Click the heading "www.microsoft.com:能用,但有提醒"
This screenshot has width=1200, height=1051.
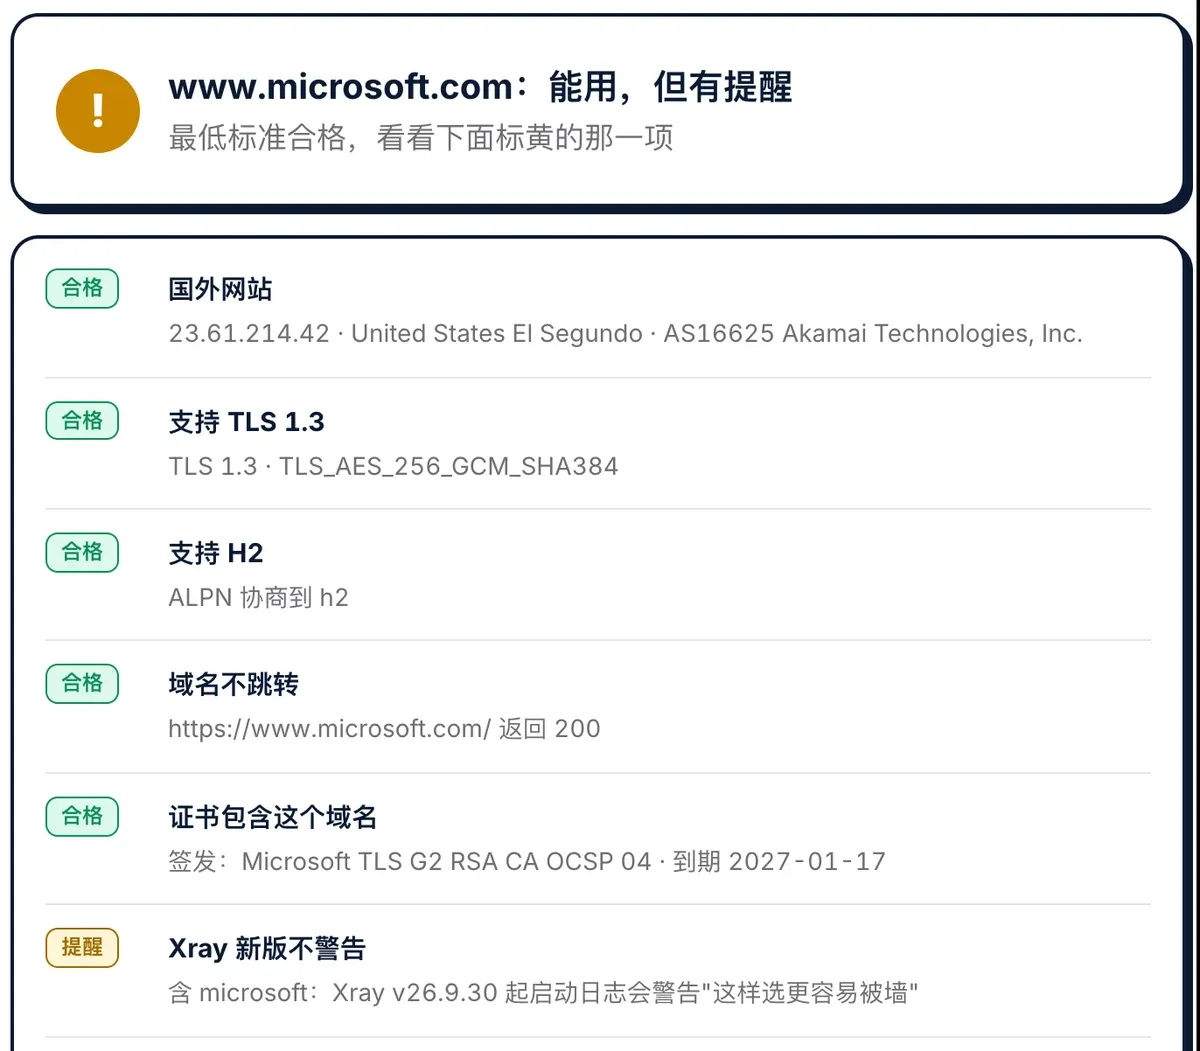[480, 88]
